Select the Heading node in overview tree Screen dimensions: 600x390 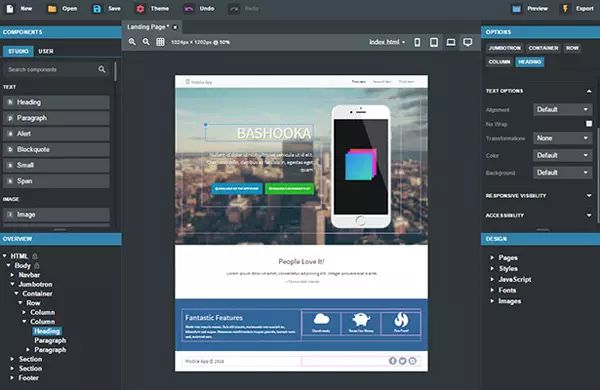[46, 331]
